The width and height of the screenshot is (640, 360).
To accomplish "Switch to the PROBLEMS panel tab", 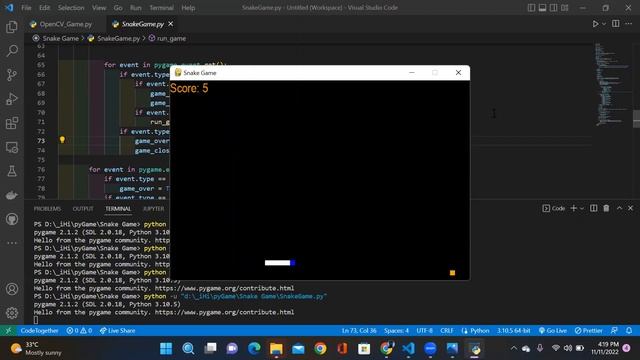I will 47,209.
